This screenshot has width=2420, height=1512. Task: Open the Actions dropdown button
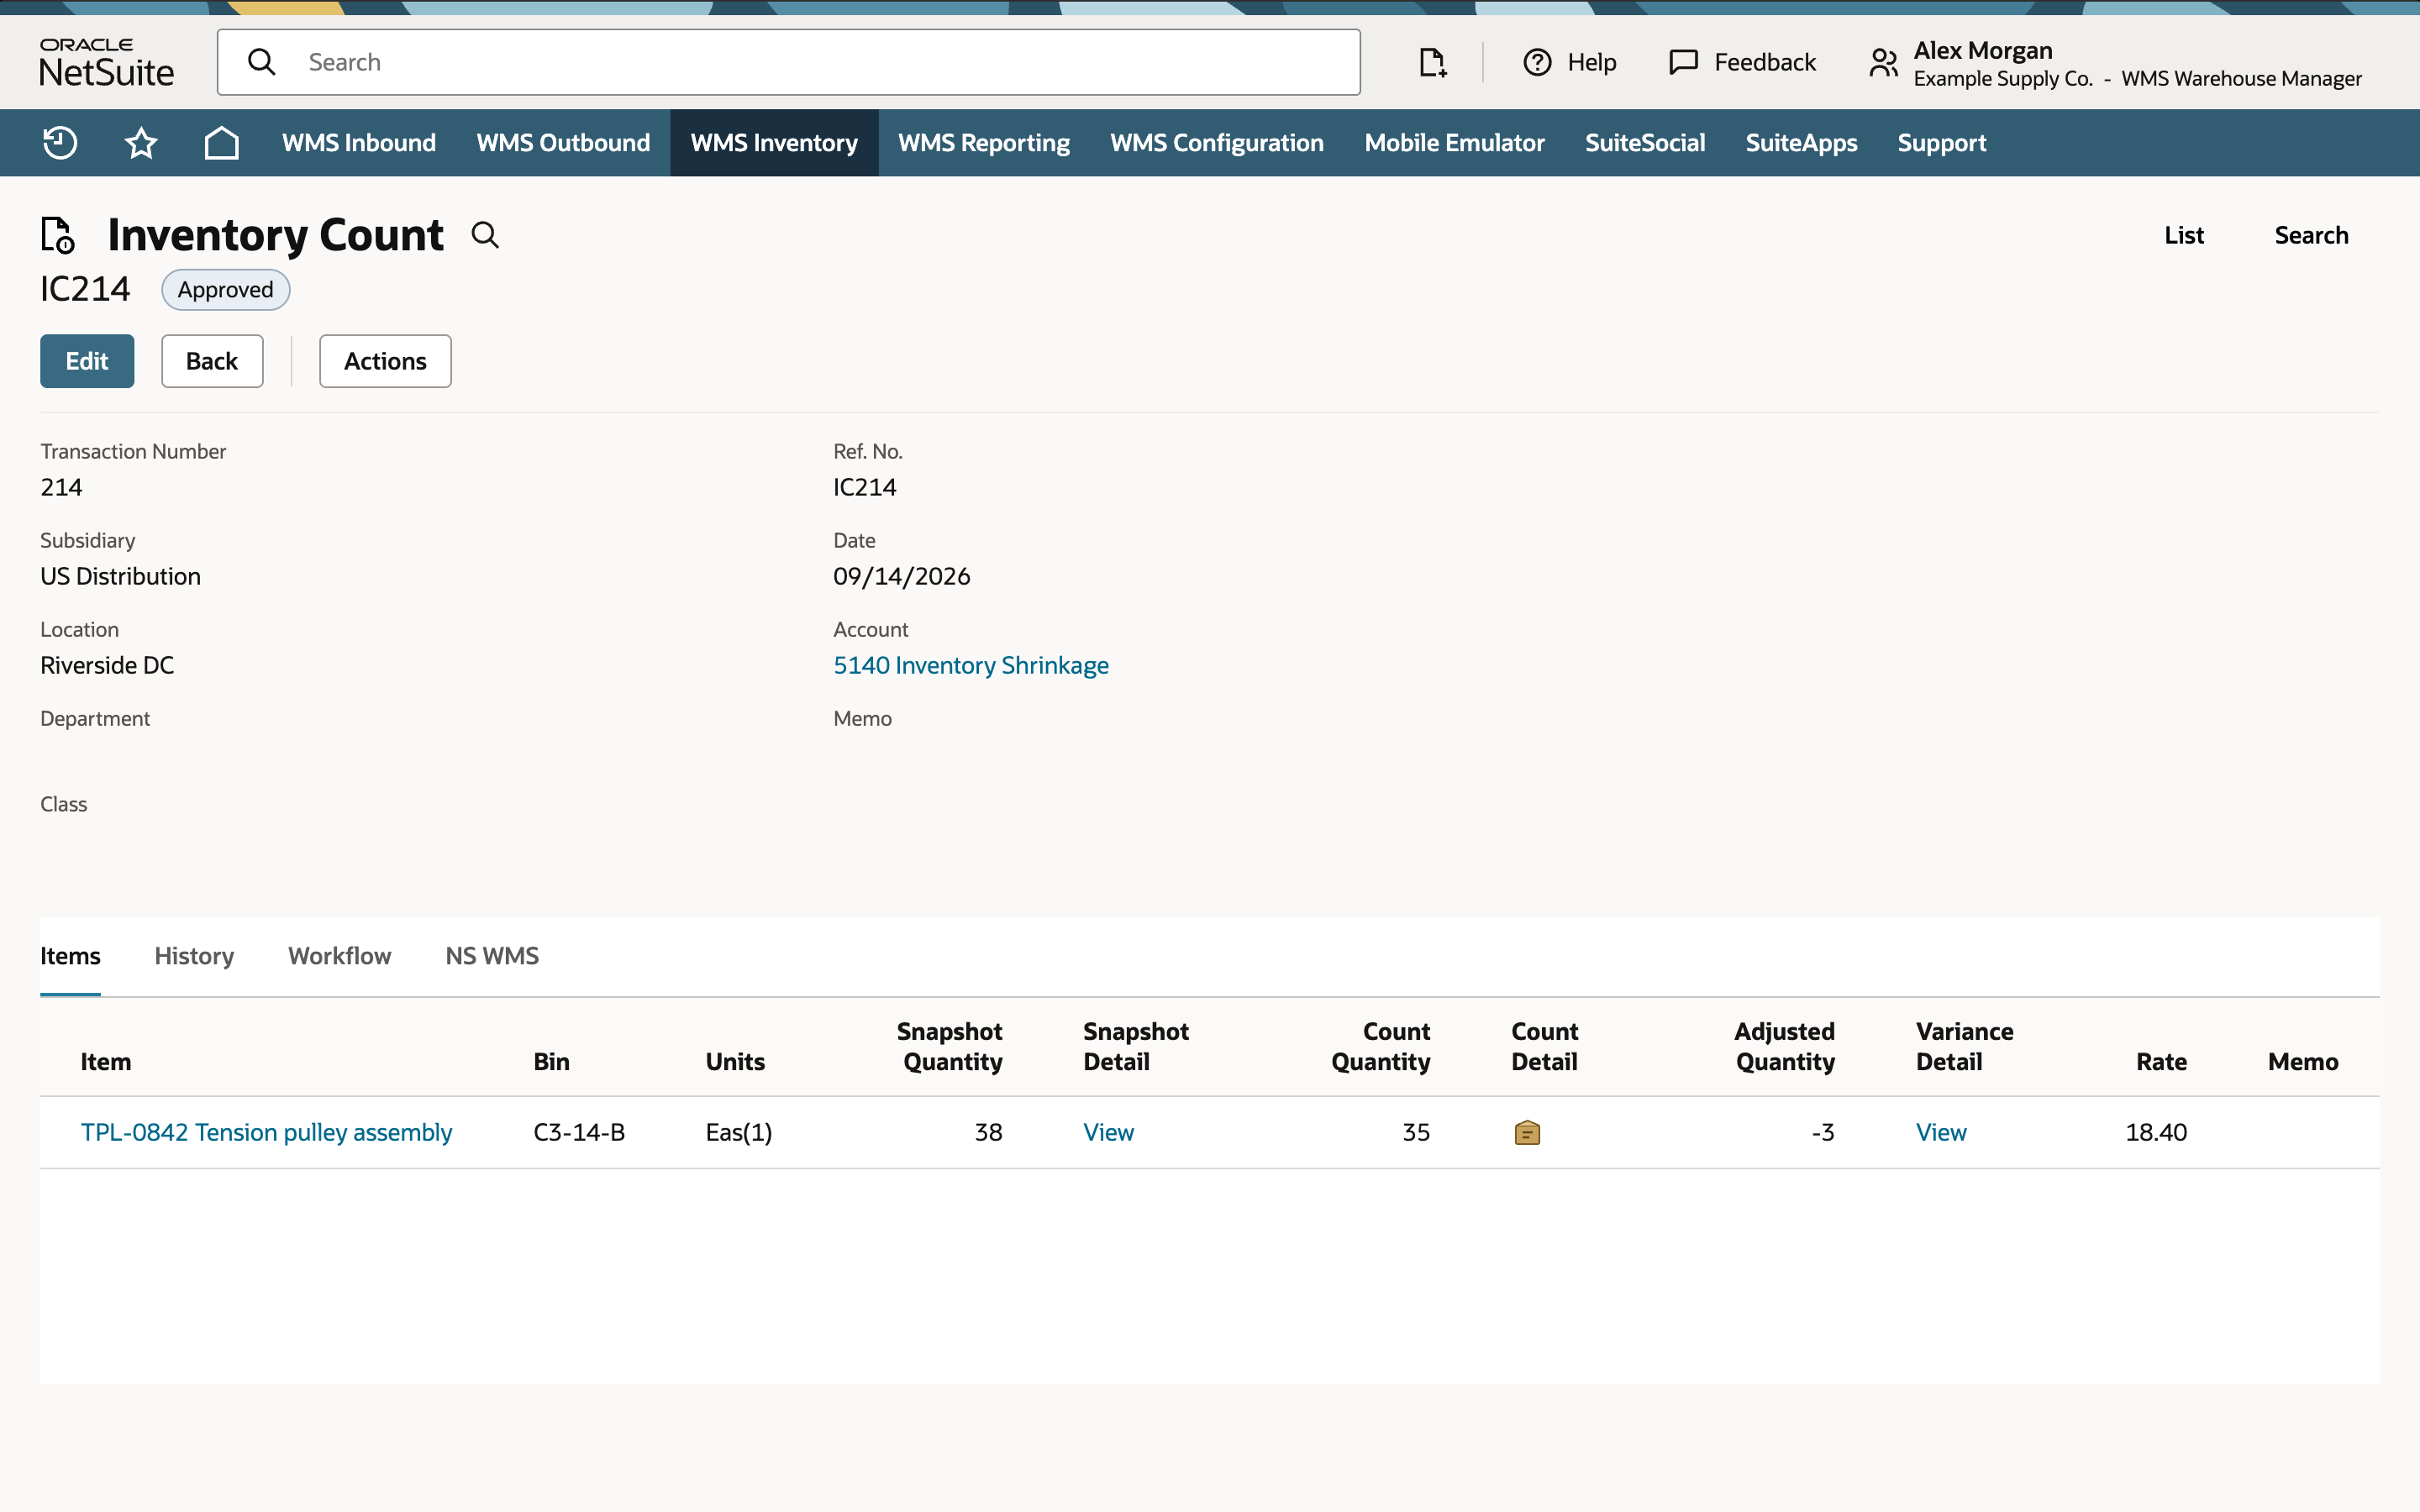pyautogui.click(x=385, y=361)
